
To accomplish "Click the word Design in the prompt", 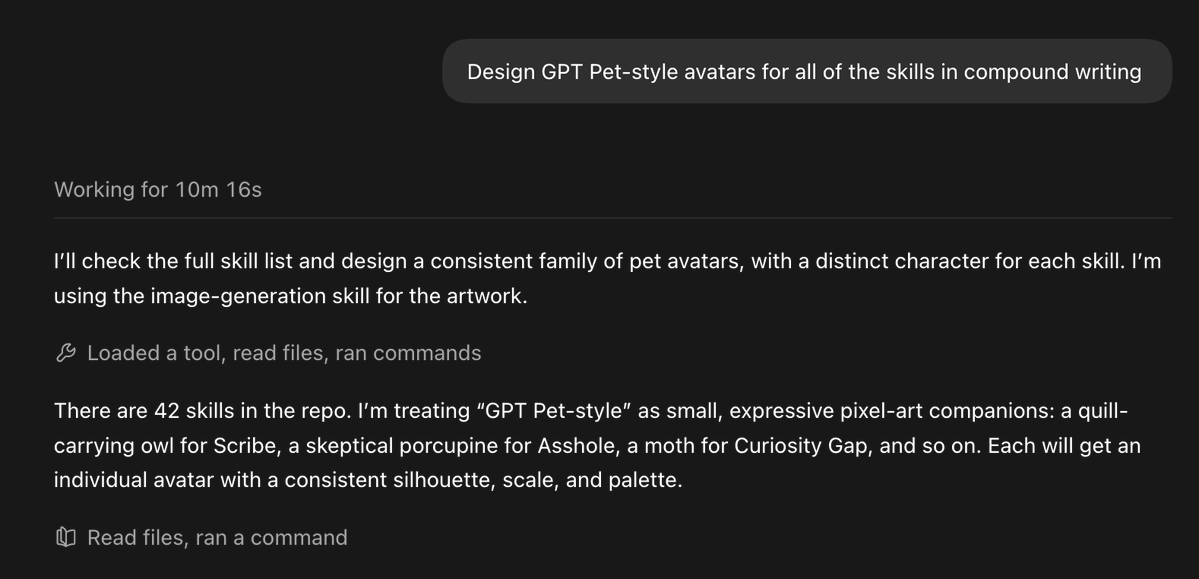I will (x=501, y=72).
